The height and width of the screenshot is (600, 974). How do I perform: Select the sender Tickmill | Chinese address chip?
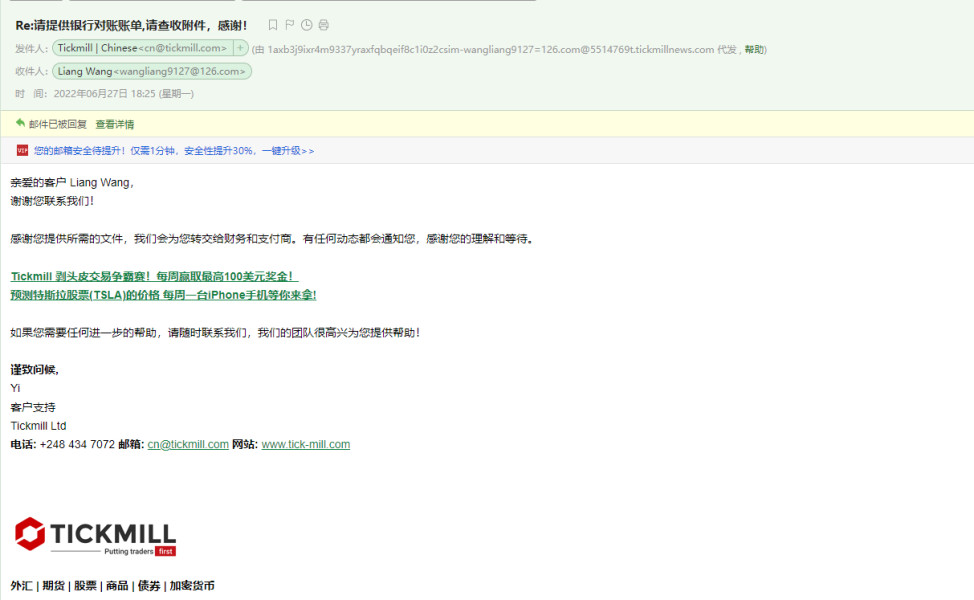[142, 48]
